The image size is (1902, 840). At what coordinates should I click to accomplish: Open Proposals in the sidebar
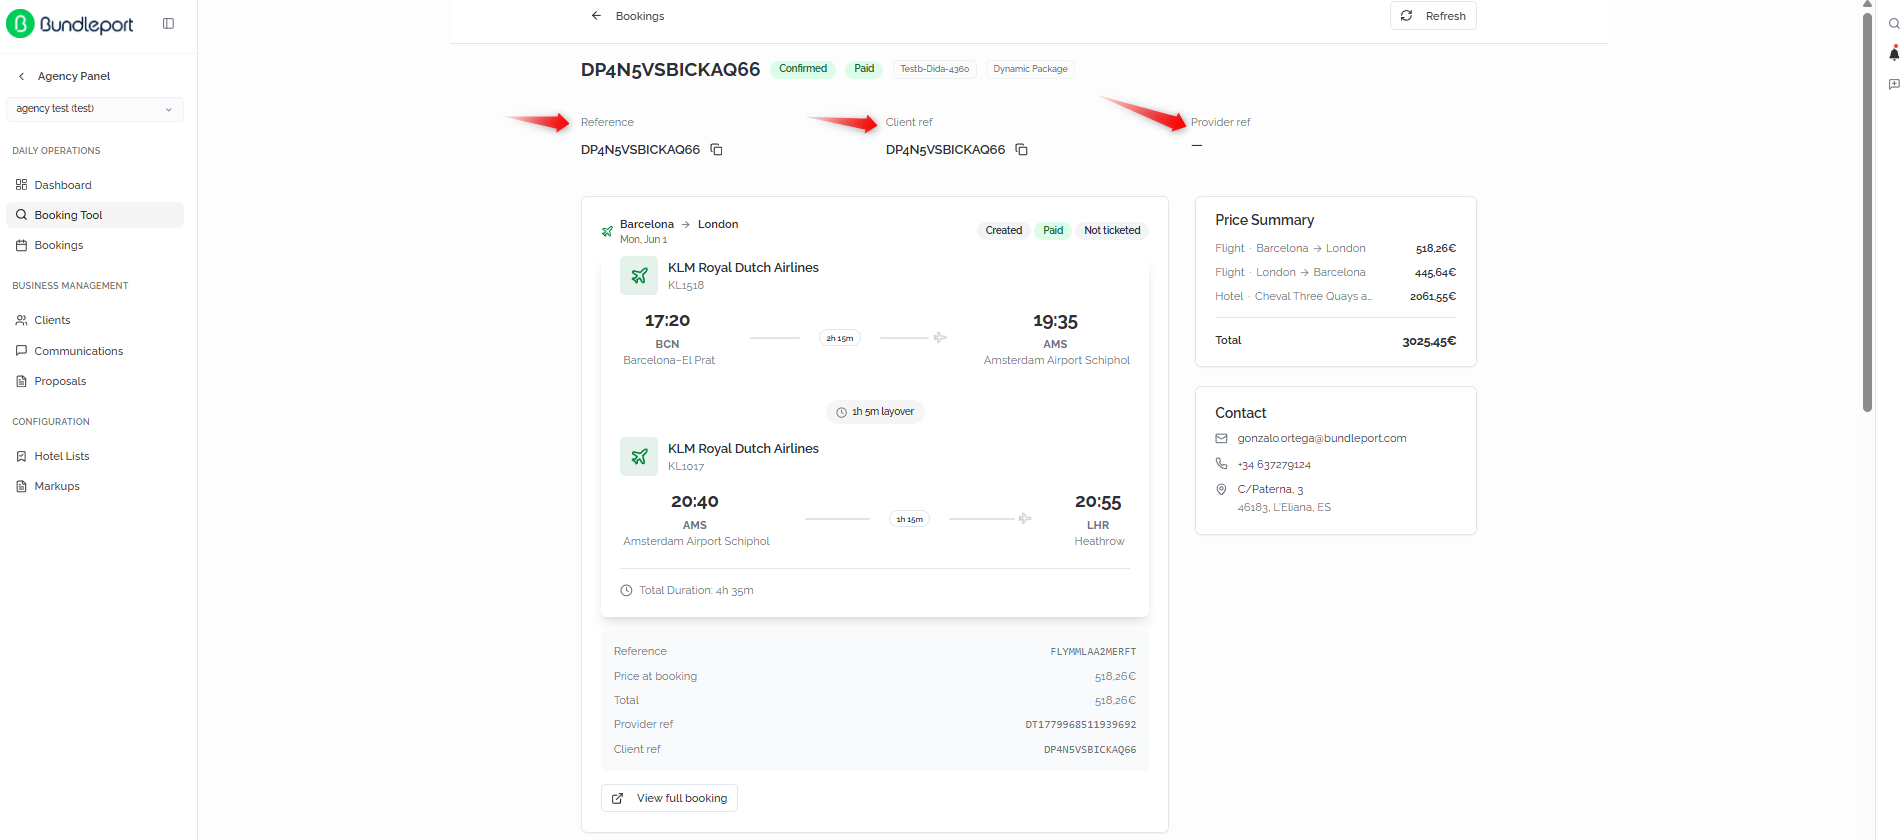tap(95, 381)
